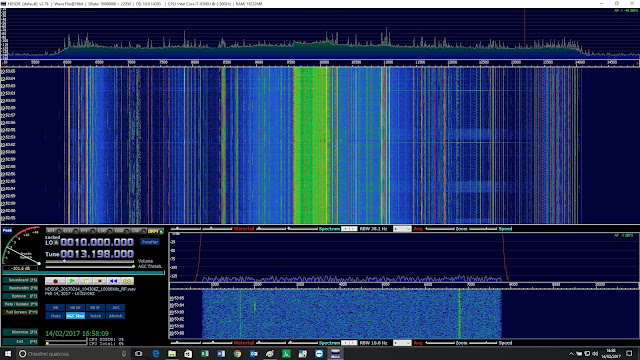This screenshot has height=360, width=640.
Task: Open the lower Avg dropdown
Action: click(x=402, y=343)
